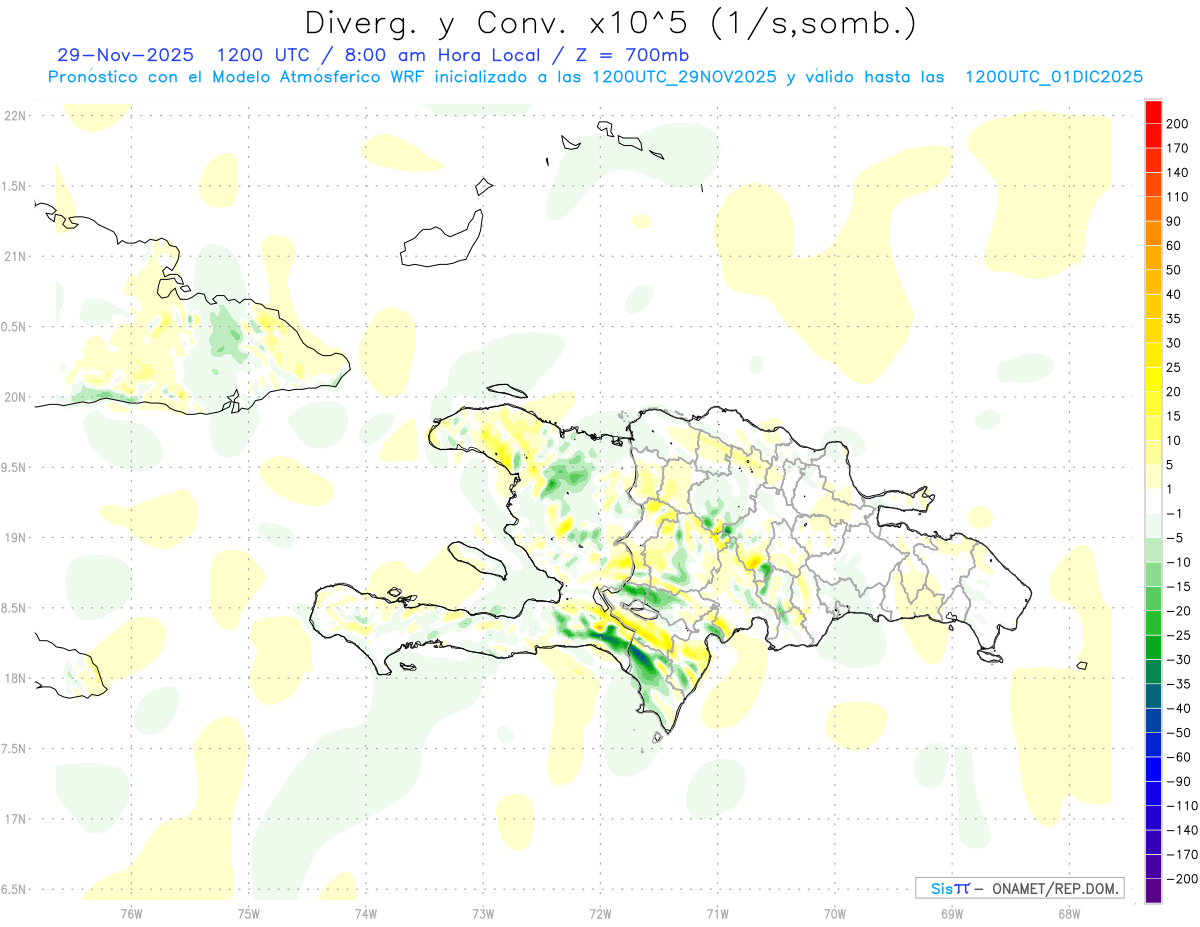Image resolution: width=1200 pixels, height=927 pixels.
Task: Click the white colorbar segment between 1 and -1
Action: tap(1154, 501)
